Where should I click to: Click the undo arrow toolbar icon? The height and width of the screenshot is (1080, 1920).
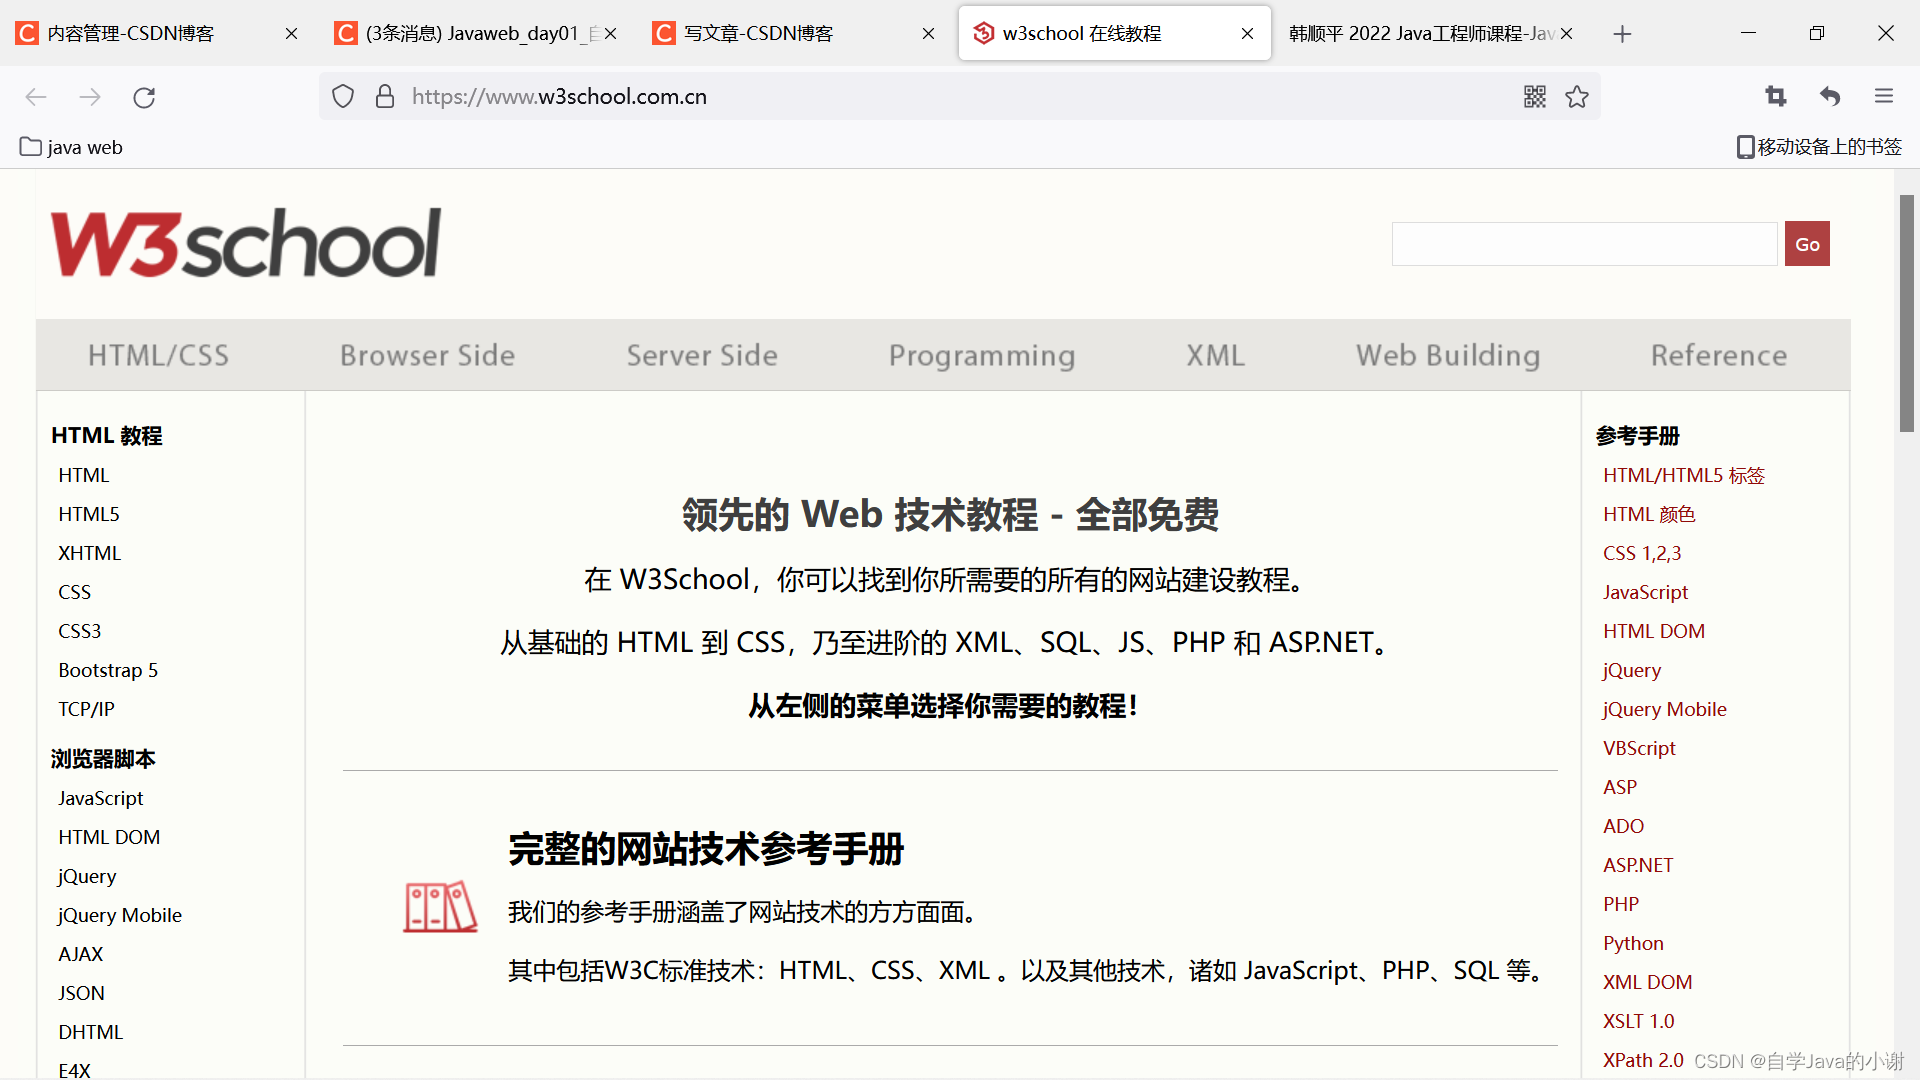coord(1830,96)
